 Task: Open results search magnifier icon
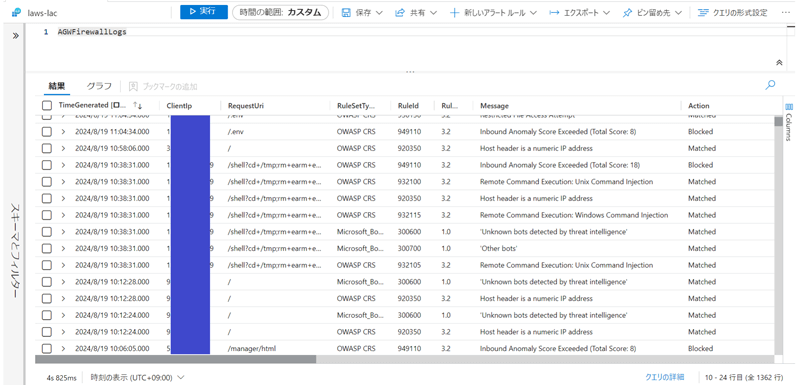(x=771, y=85)
